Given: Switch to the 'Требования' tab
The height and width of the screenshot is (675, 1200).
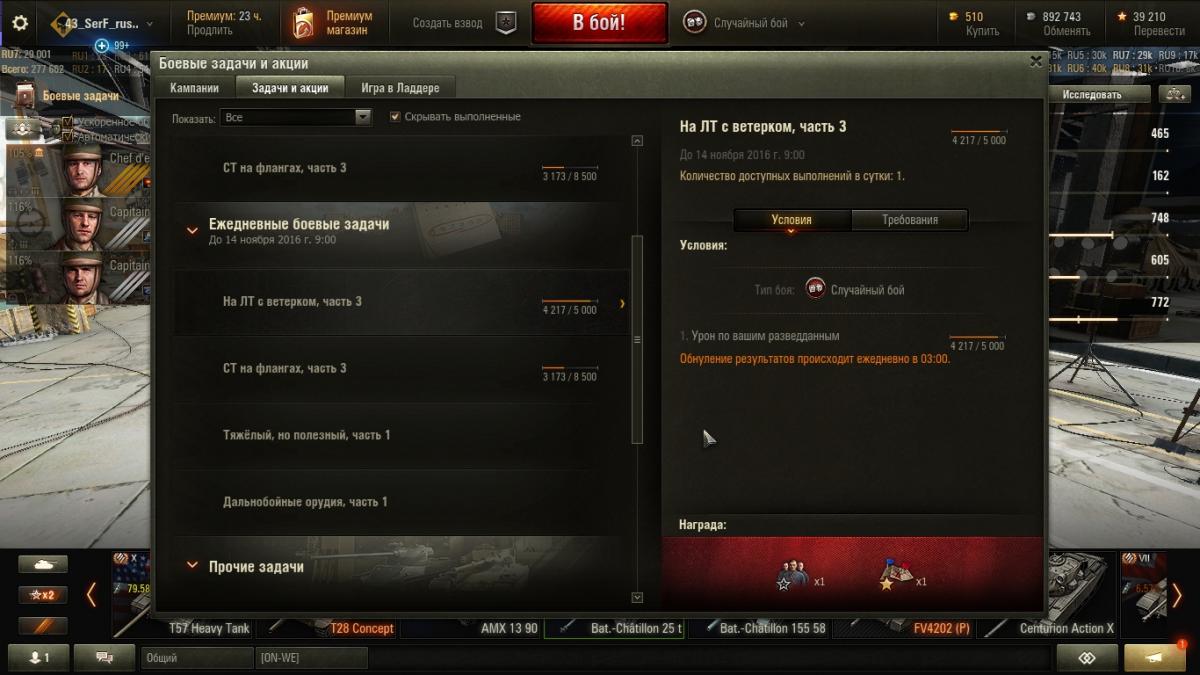Looking at the screenshot, I should point(910,220).
